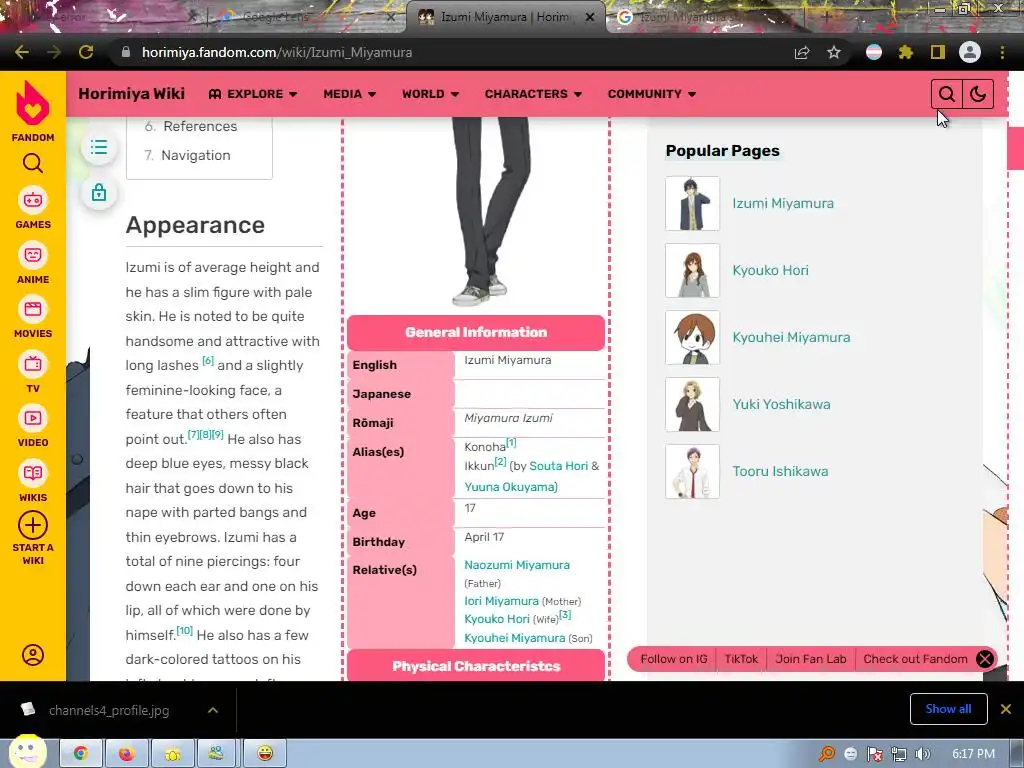The width and height of the screenshot is (1024, 768).
Task: Click the page lock icon
Action: pyautogui.click(x=99, y=193)
